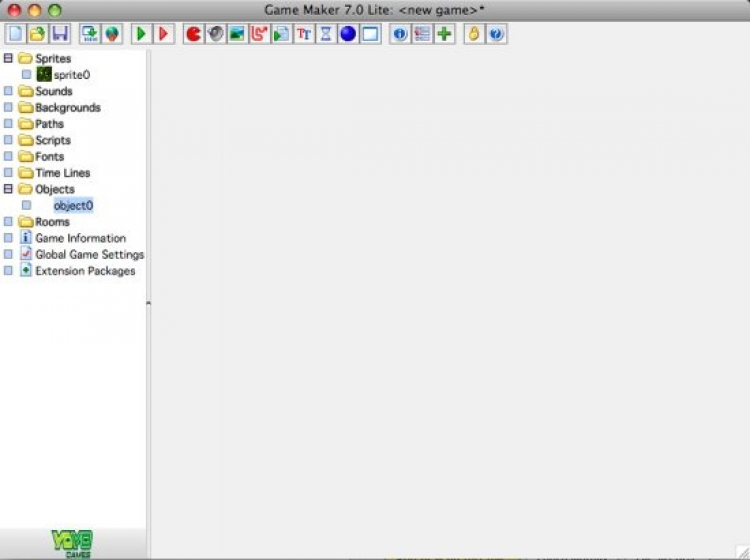Create a new game file

coord(15,34)
